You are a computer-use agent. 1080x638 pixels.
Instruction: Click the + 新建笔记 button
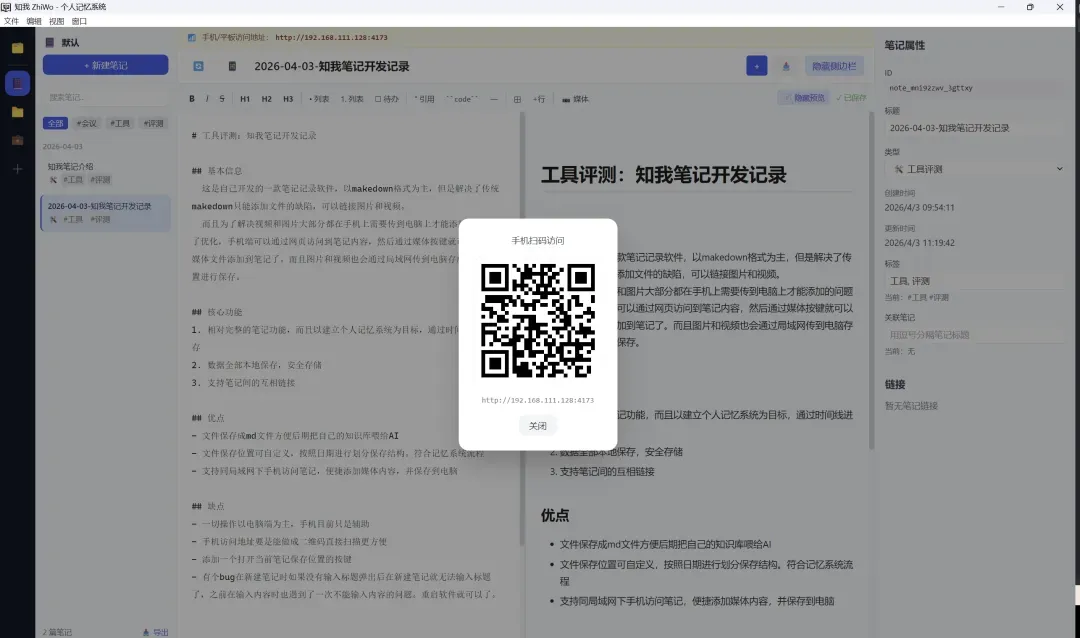[105, 65]
